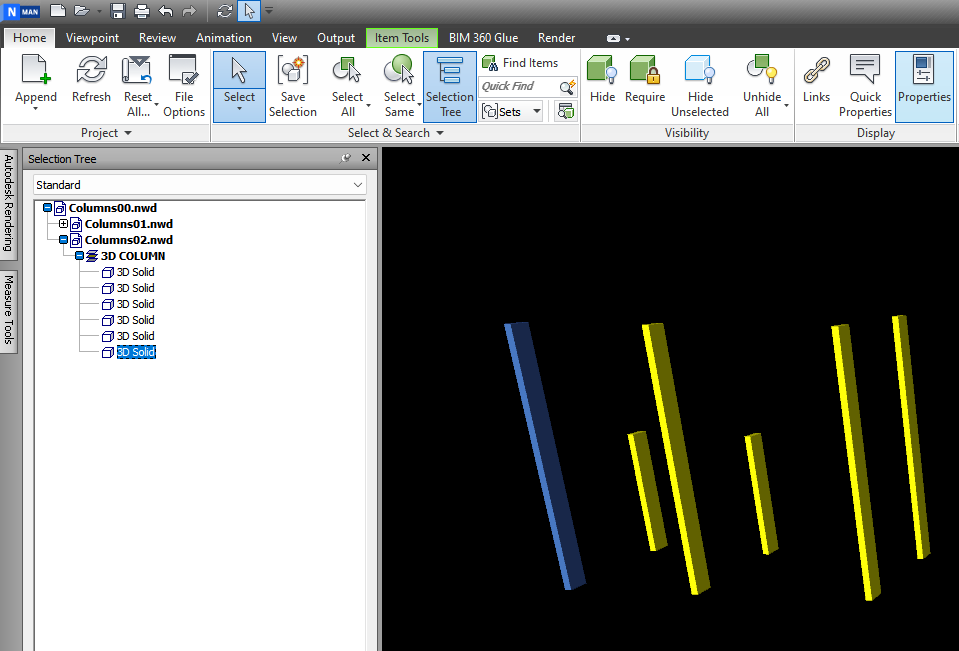Open the Customize Quick Access Toolbar arrow
959x651 pixels.
coord(269,10)
